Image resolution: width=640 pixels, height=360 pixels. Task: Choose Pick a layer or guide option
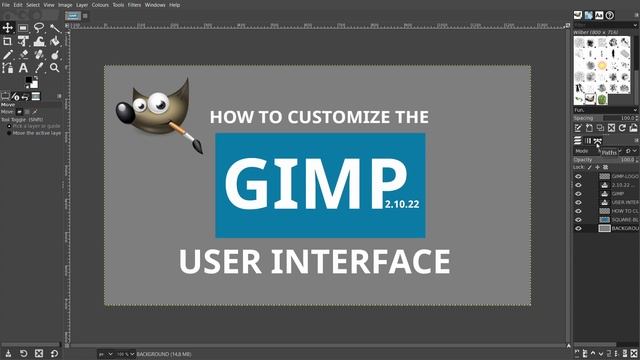tap(34, 126)
